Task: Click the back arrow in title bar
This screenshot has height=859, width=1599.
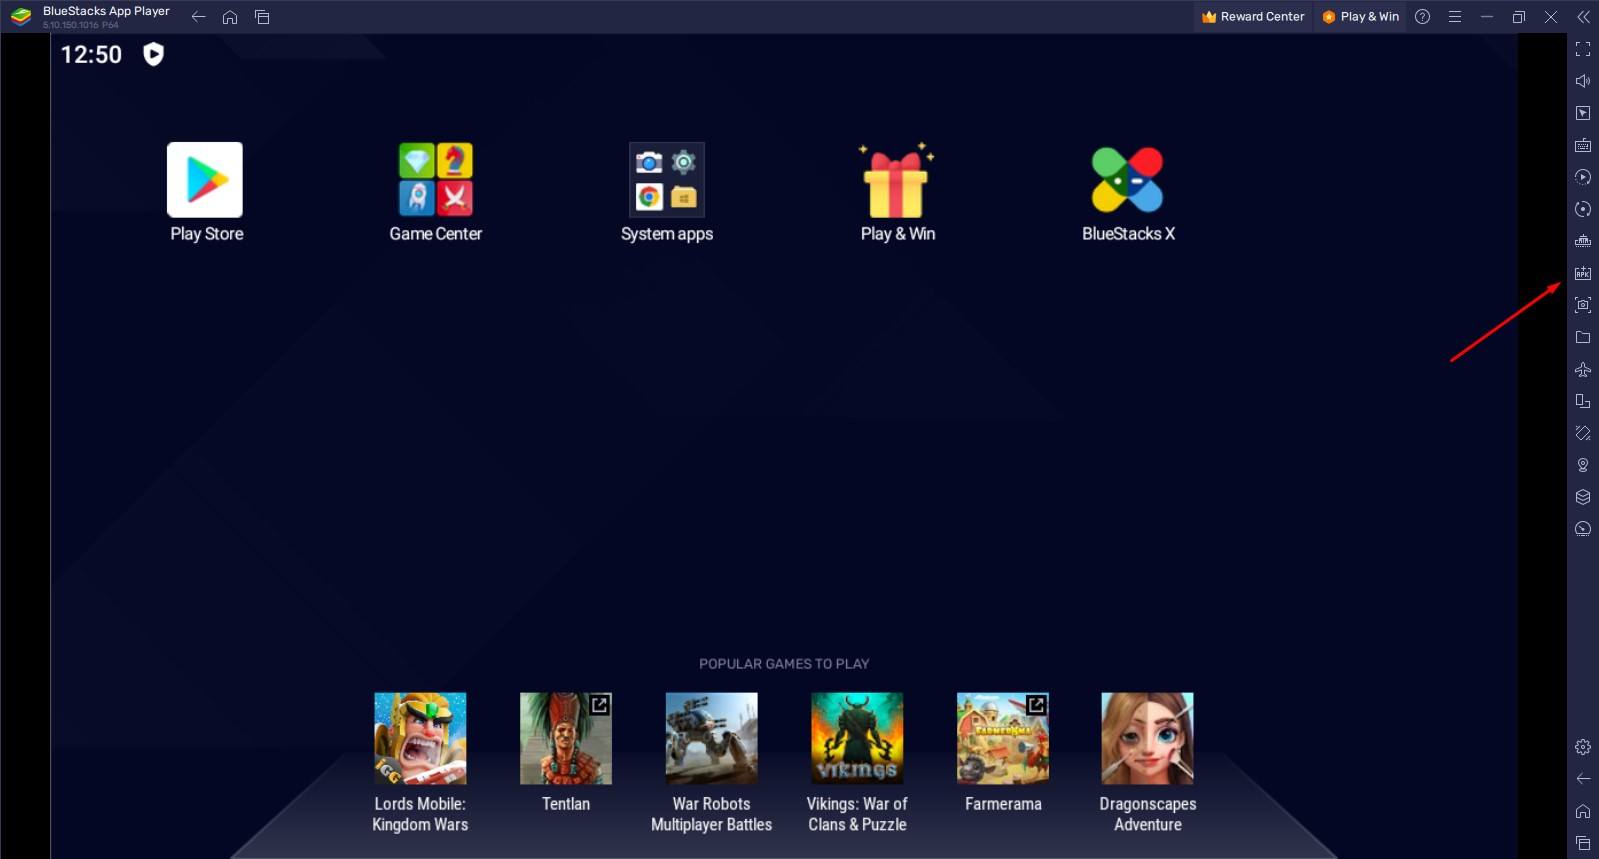Action: point(198,17)
